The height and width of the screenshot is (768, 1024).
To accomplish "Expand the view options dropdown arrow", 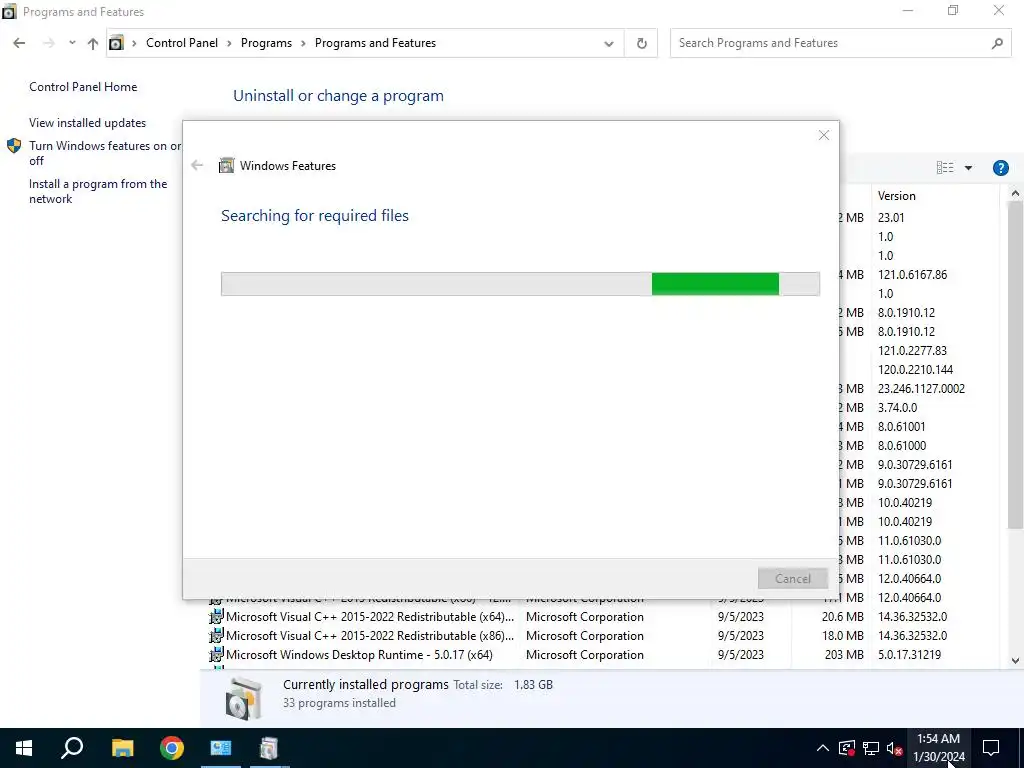I will (x=968, y=168).
